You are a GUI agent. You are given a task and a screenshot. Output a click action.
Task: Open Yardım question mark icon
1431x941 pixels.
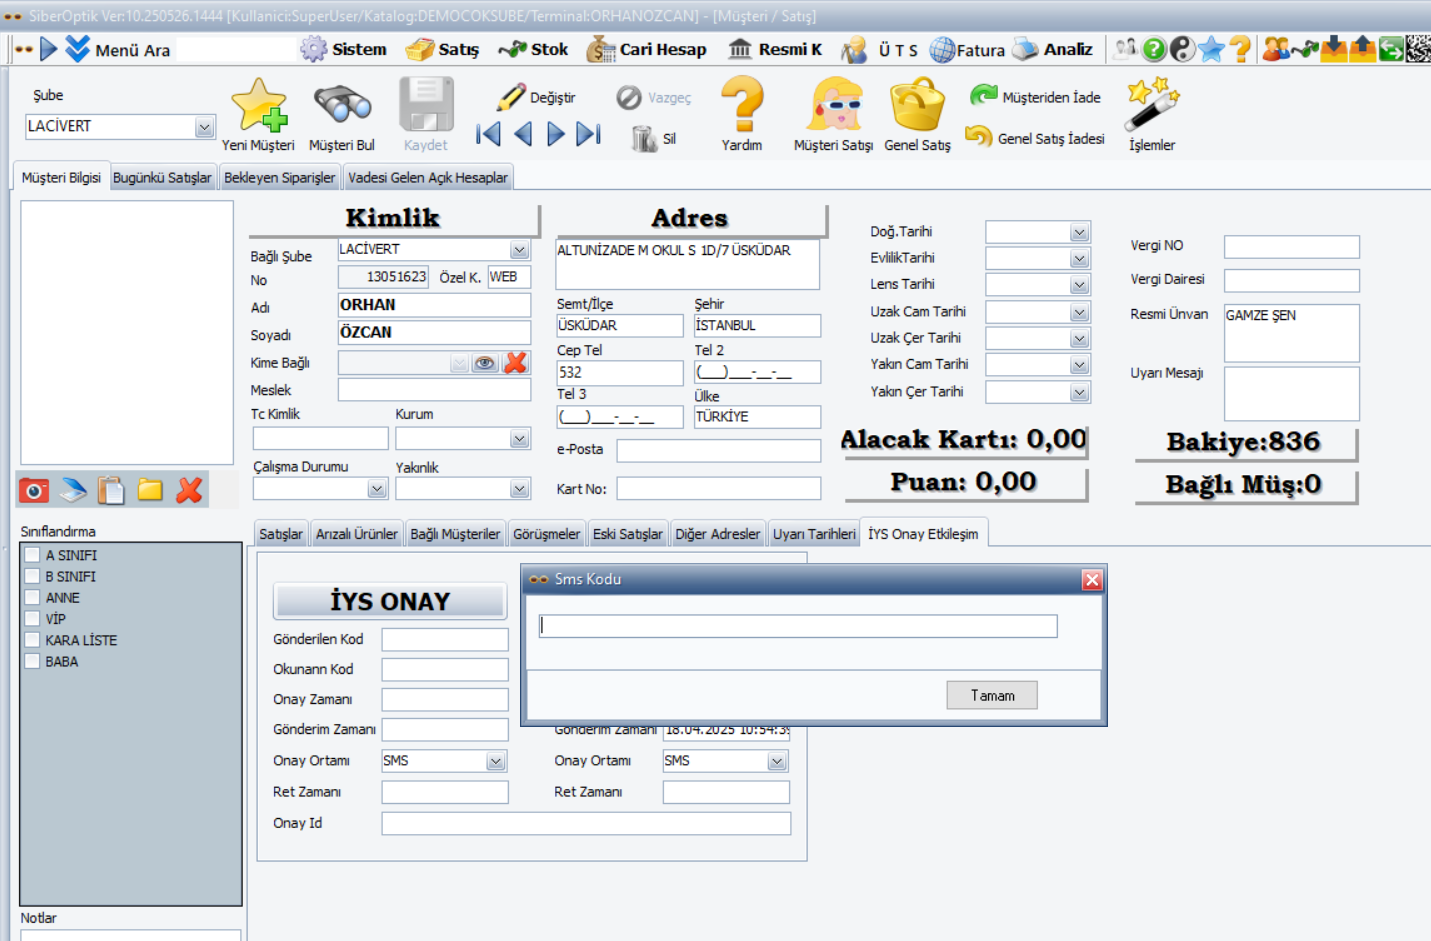click(x=742, y=104)
